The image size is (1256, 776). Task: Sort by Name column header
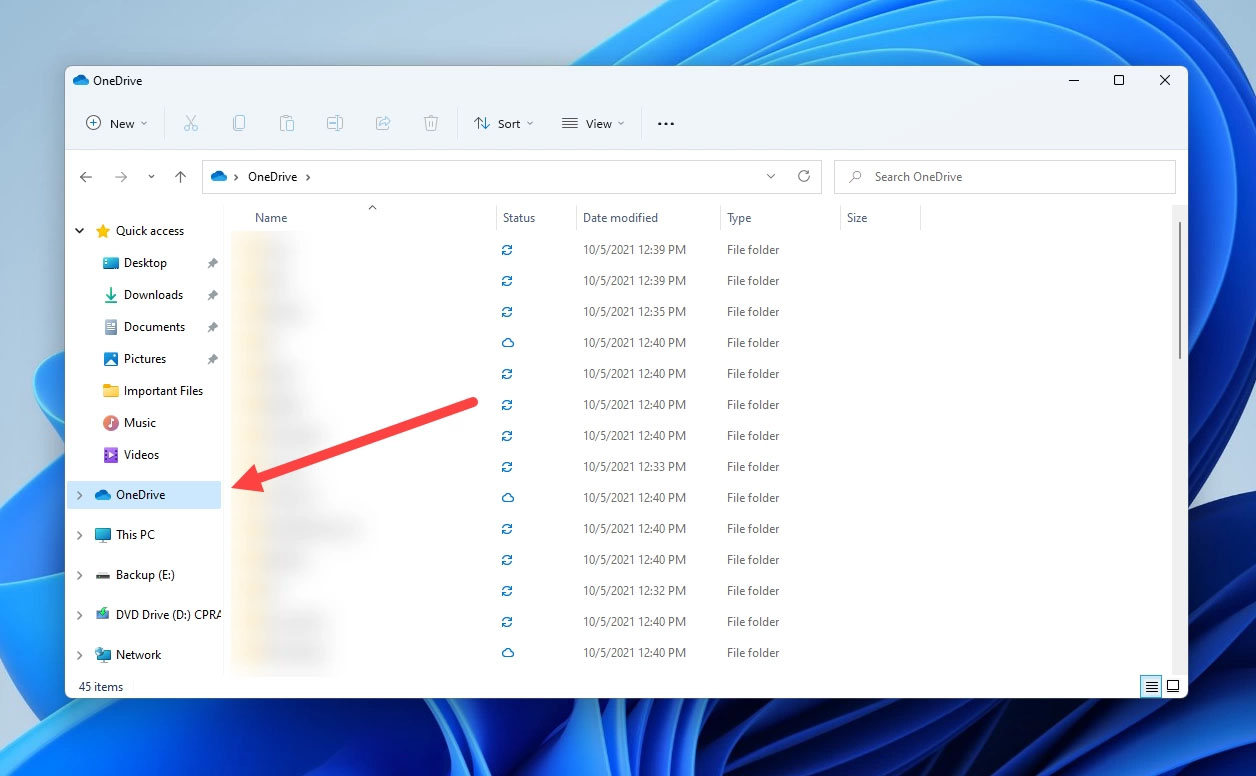(271, 218)
